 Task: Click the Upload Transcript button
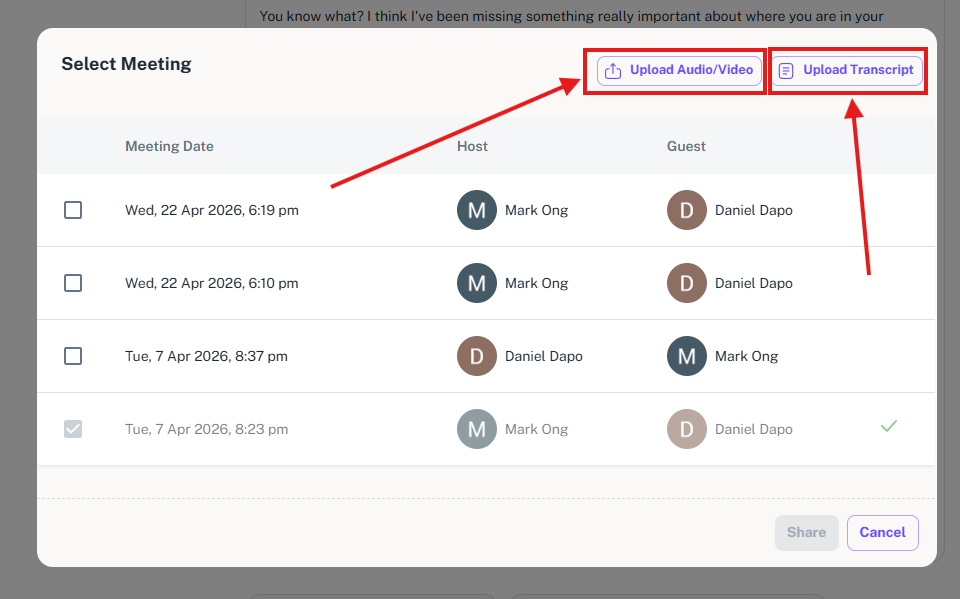point(847,70)
